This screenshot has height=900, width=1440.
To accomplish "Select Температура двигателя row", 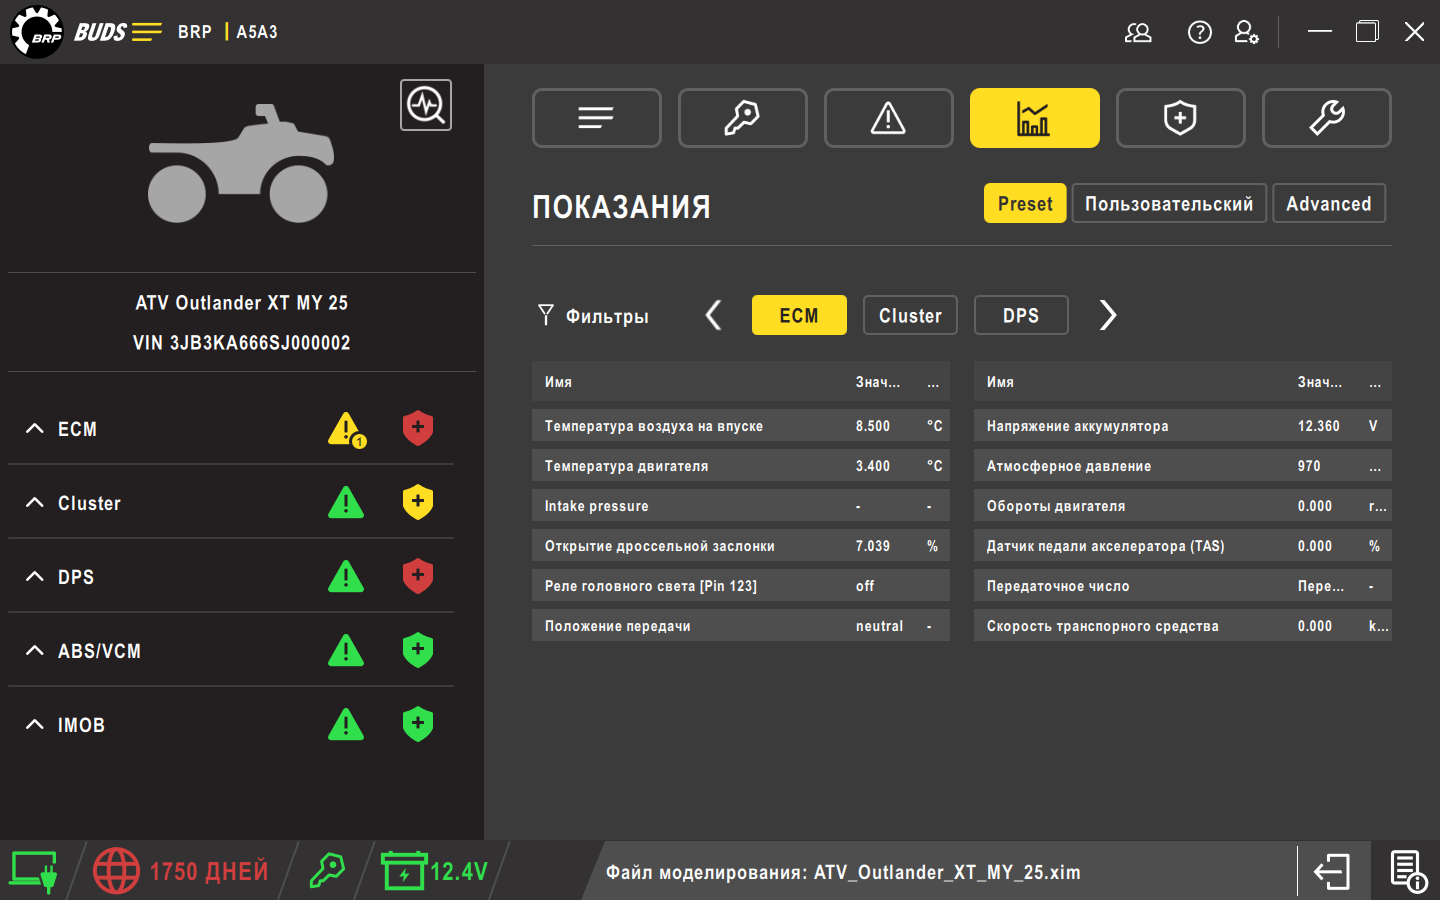I will pyautogui.click(x=741, y=466).
